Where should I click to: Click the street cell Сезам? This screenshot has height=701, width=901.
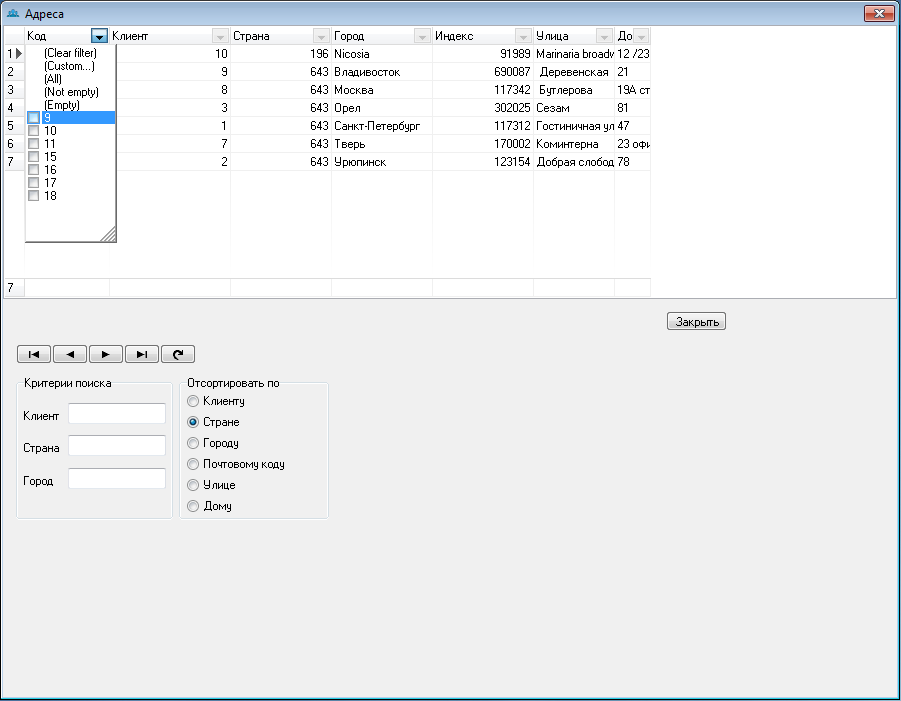pos(574,107)
